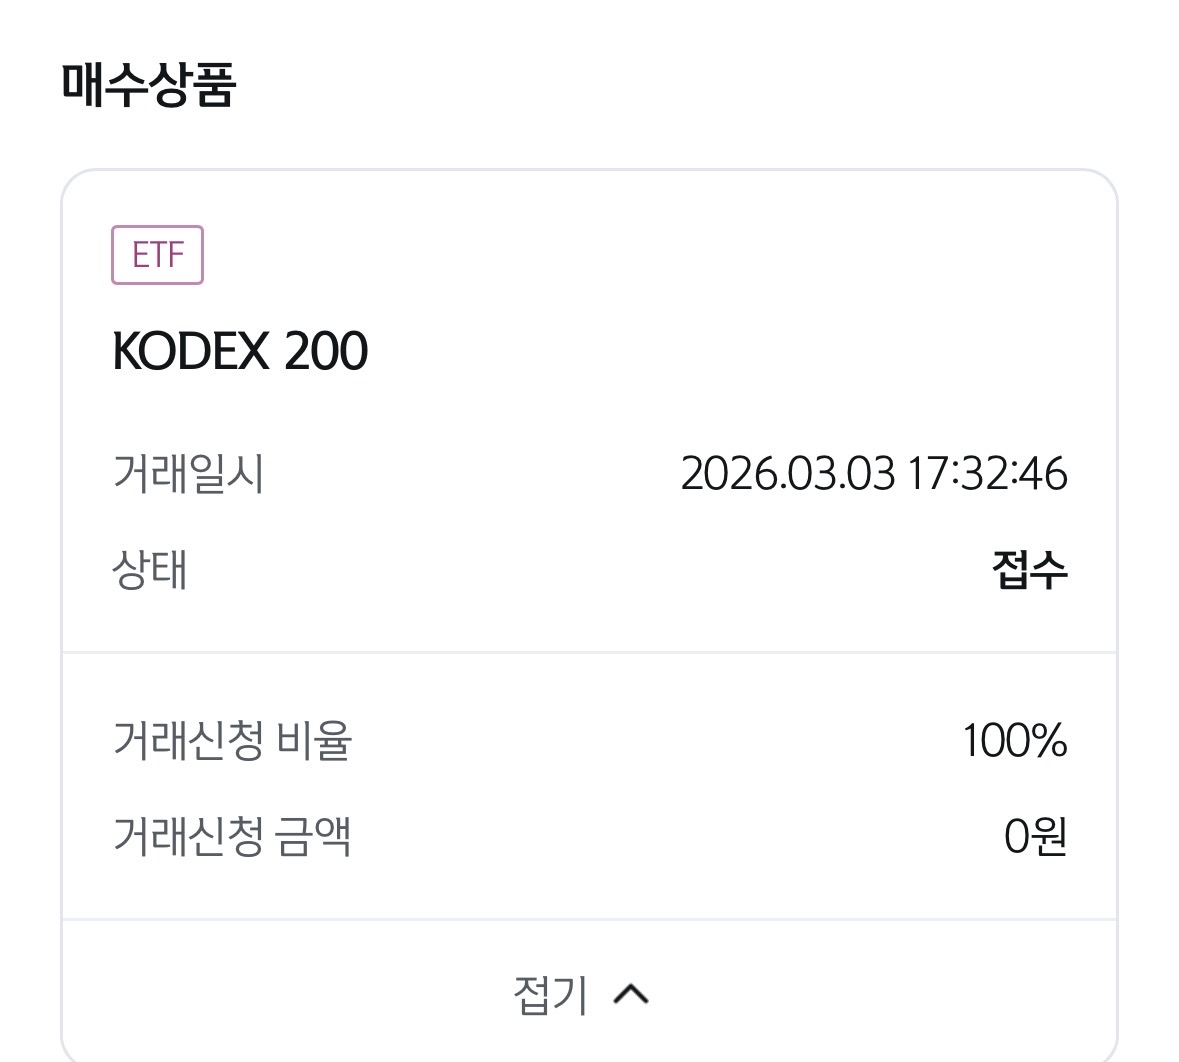Click the 거래신청 word in the ratio row
The height and width of the screenshot is (1062, 1179).
(188, 741)
